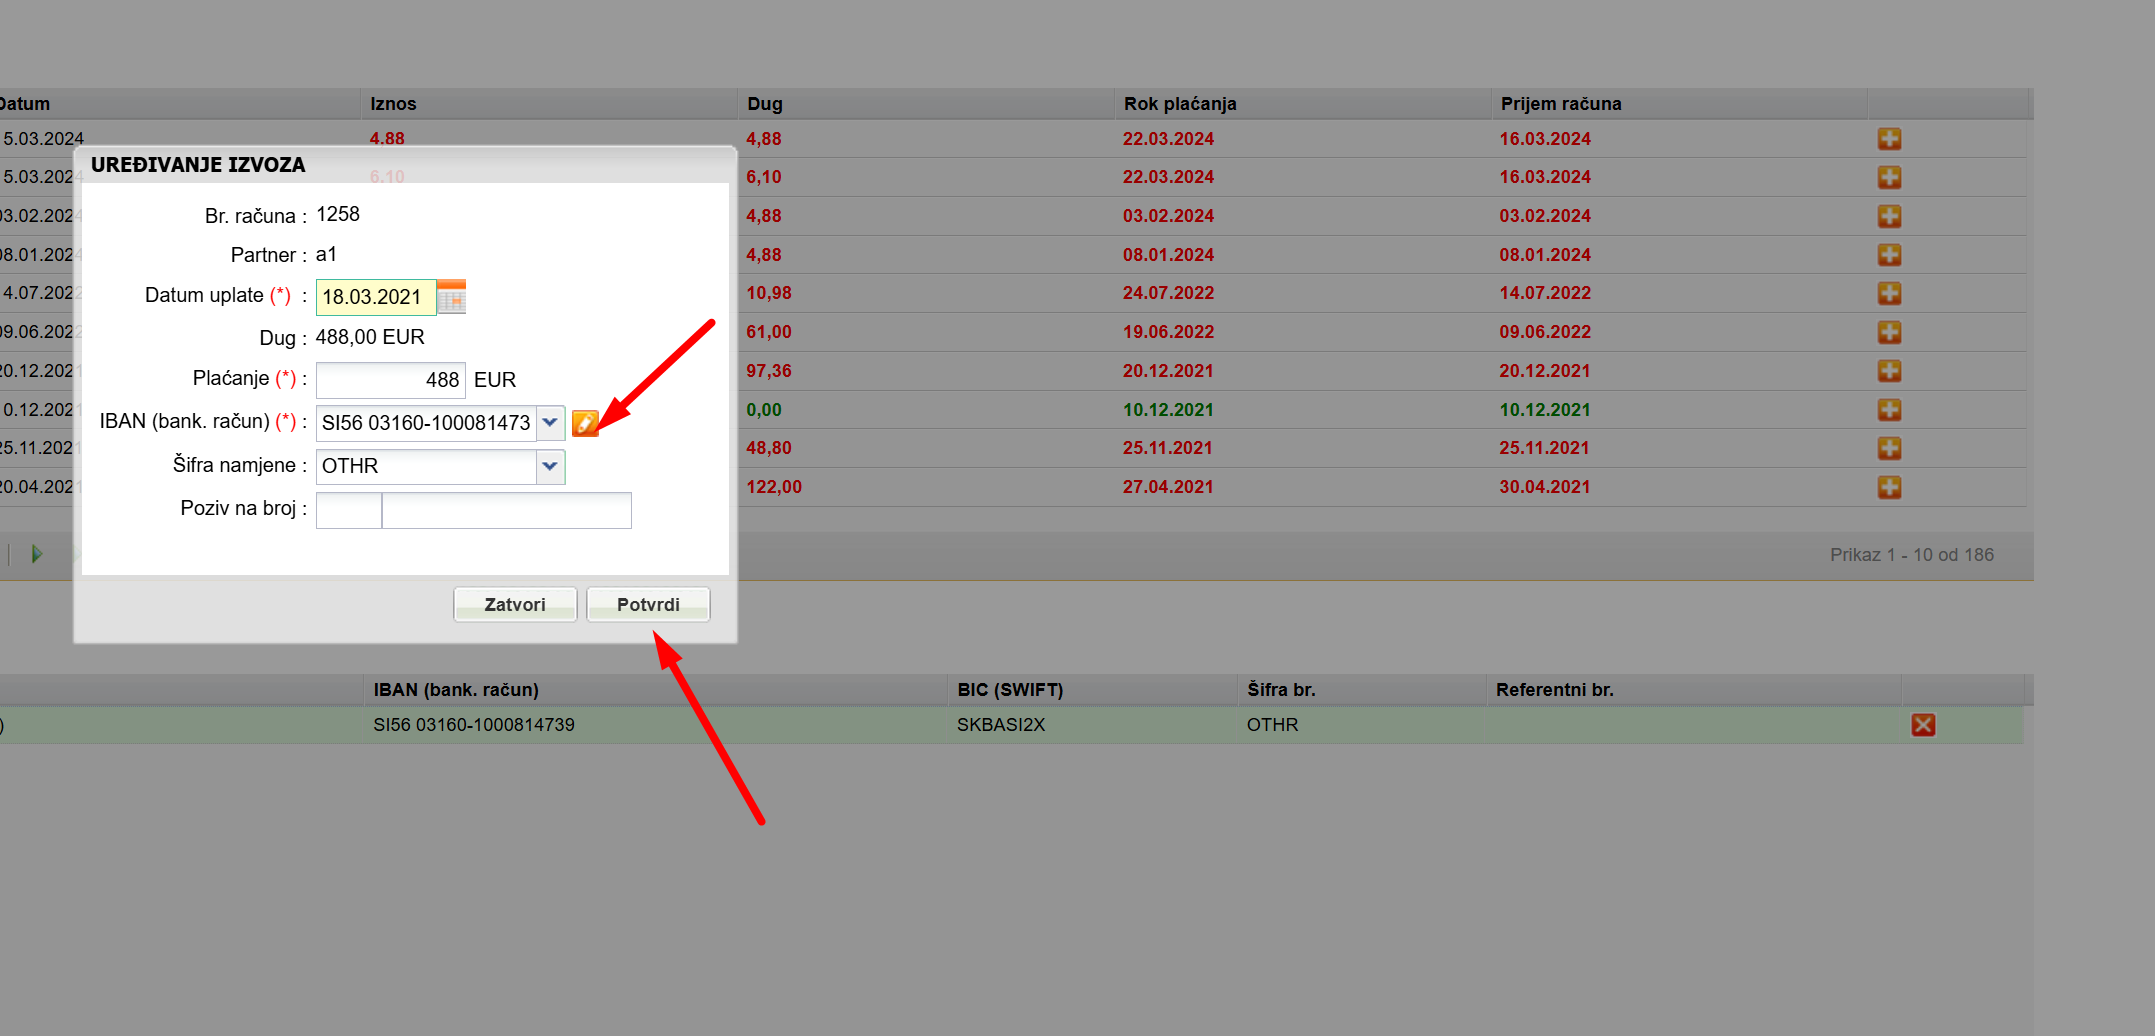Click the orange edit IBAN pencil icon

pyautogui.click(x=585, y=423)
